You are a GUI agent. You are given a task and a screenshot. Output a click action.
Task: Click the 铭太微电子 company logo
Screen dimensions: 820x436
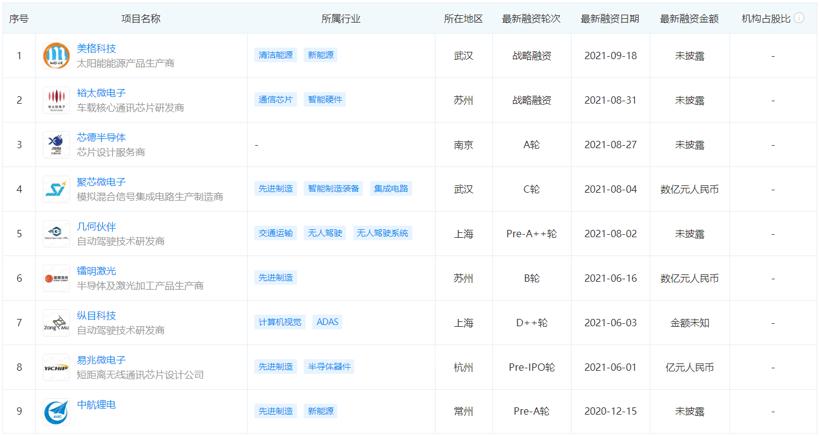pyautogui.click(x=56, y=100)
